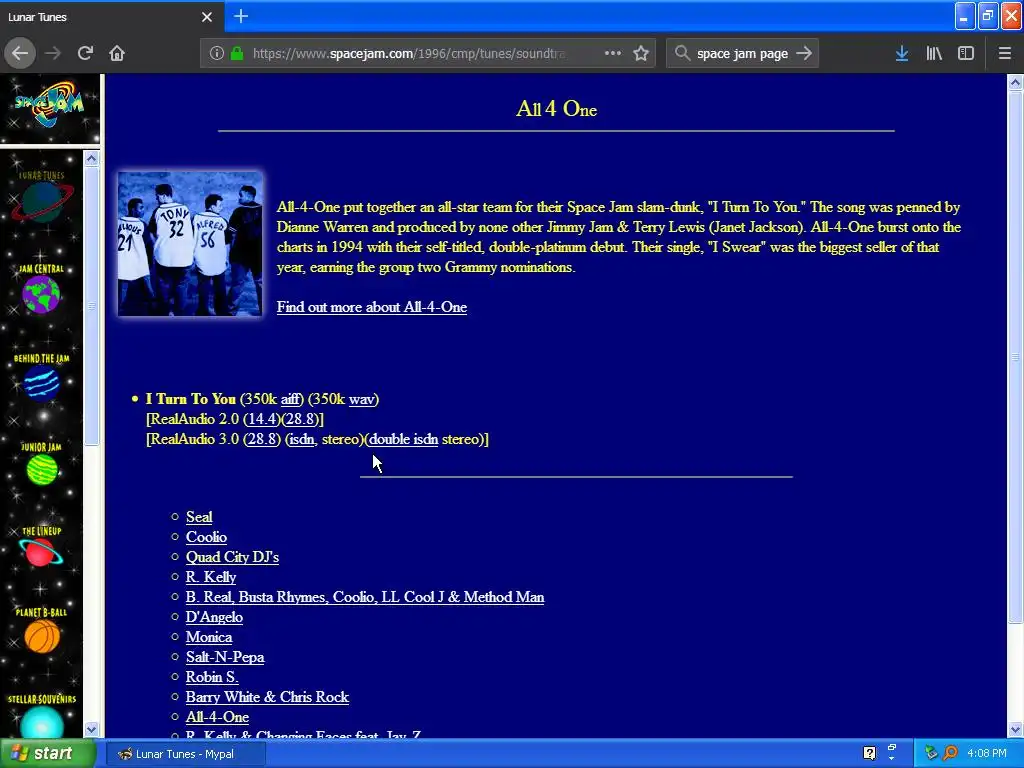Reload the current page
The image size is (1024, 768).
pyautogui.click(x=85, y=53)
